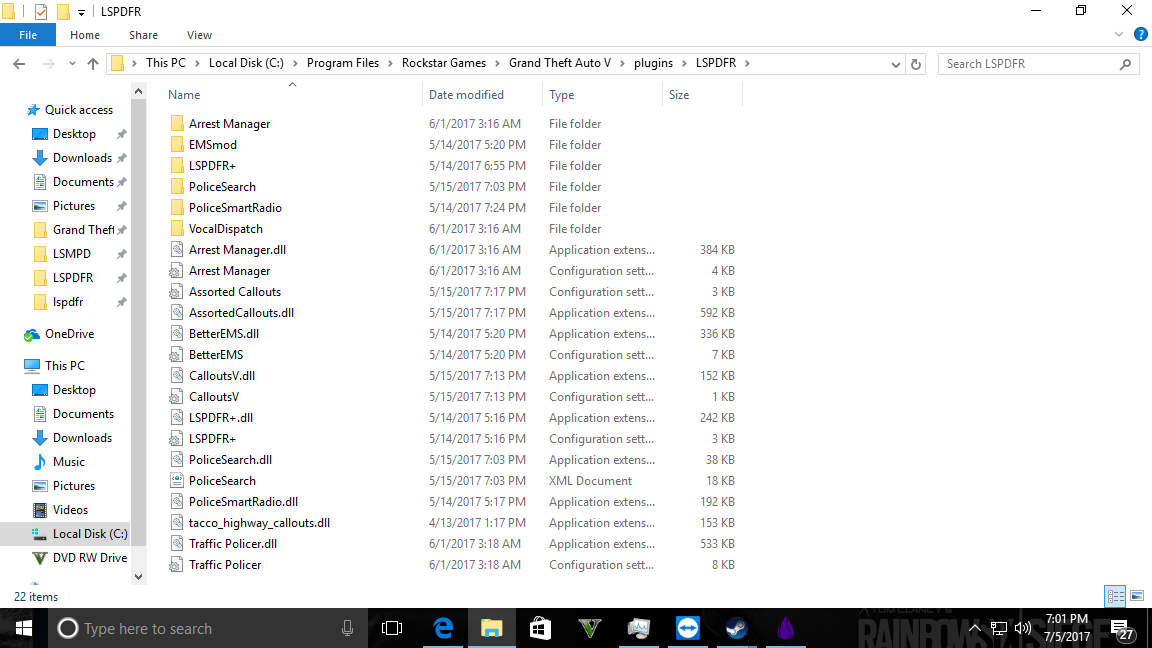The height and width of the screenshot is (648, 1152).
Task: Open Steam from the taskbar
Action: pos(737,628)
